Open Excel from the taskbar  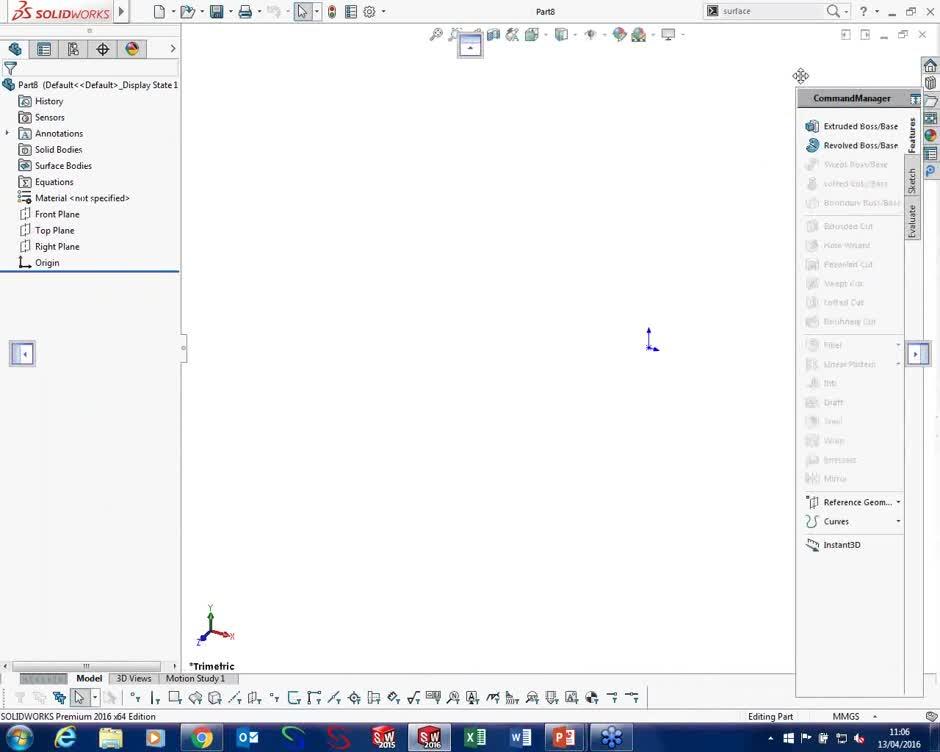[x=474, y=738]
